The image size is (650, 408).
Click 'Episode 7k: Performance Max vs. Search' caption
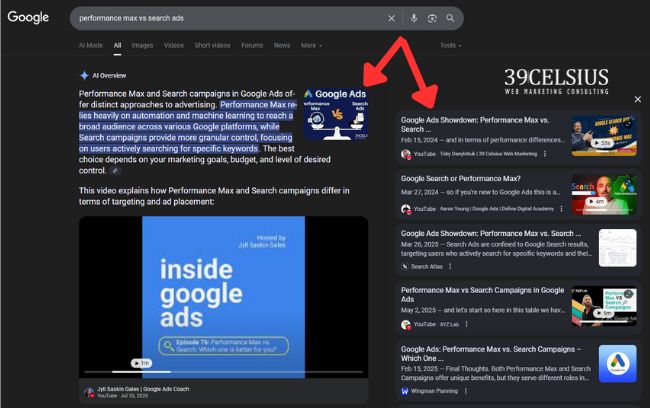click(x=224, y=346)
